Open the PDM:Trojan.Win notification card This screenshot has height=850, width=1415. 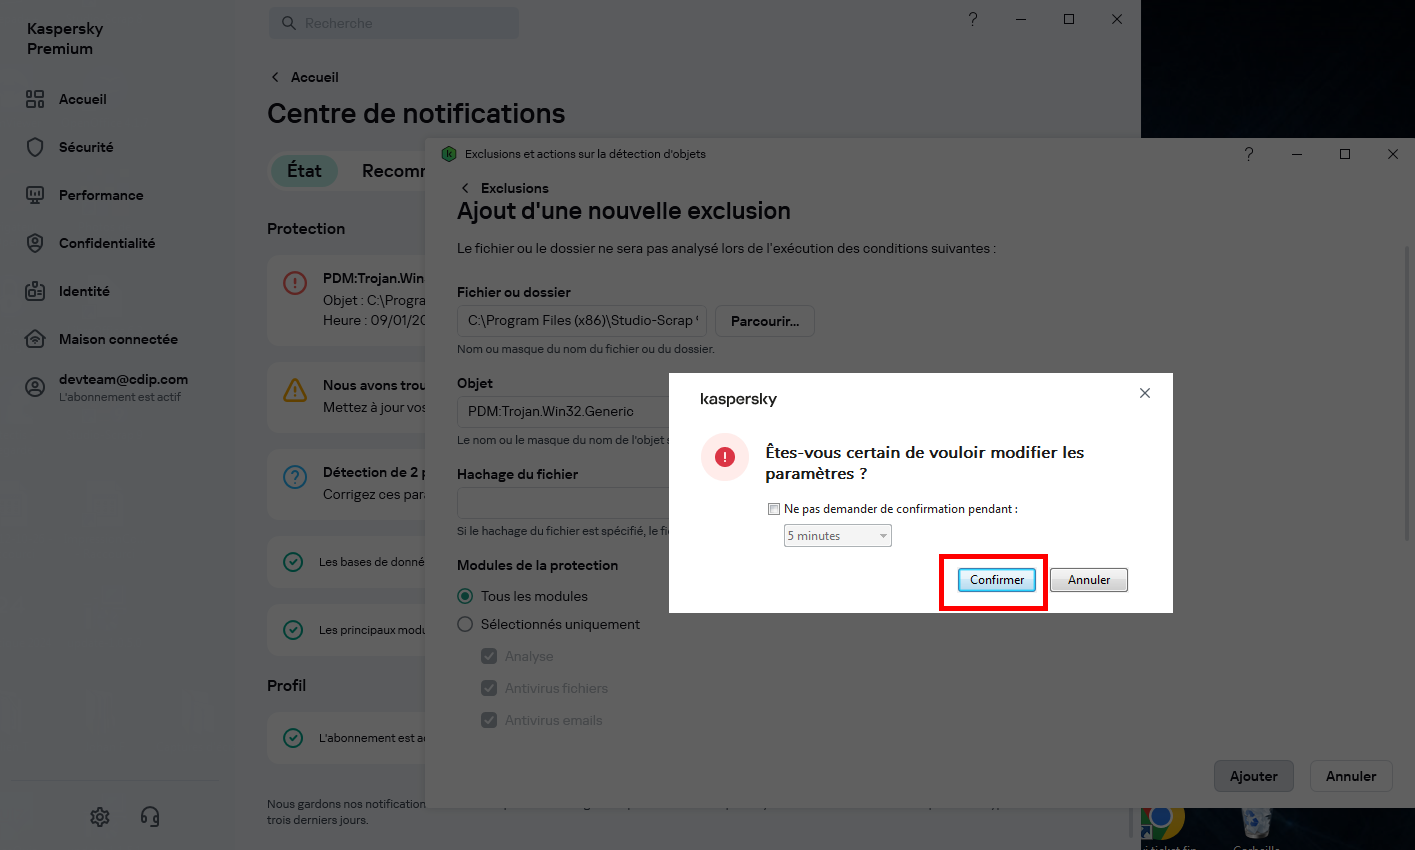click(347, 300)
